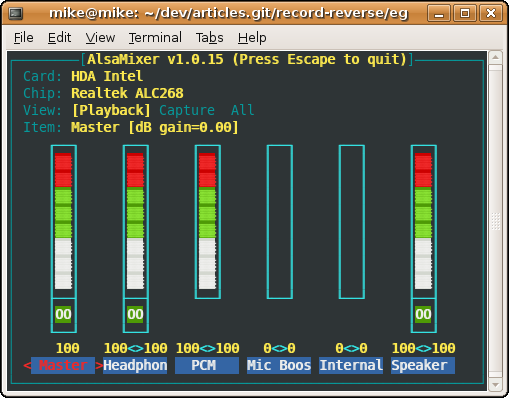
Task: Toggle the Headphone mute indicator
Action: [135, 314]
